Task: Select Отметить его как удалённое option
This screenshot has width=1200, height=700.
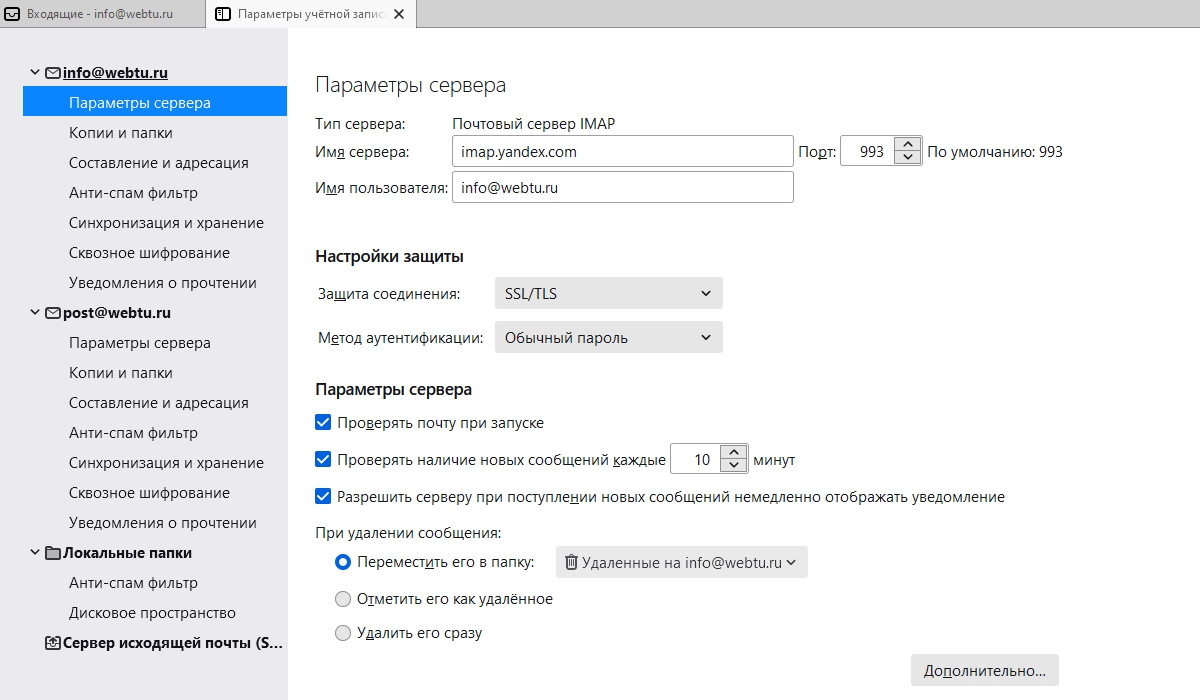Action: coord(343,599)
